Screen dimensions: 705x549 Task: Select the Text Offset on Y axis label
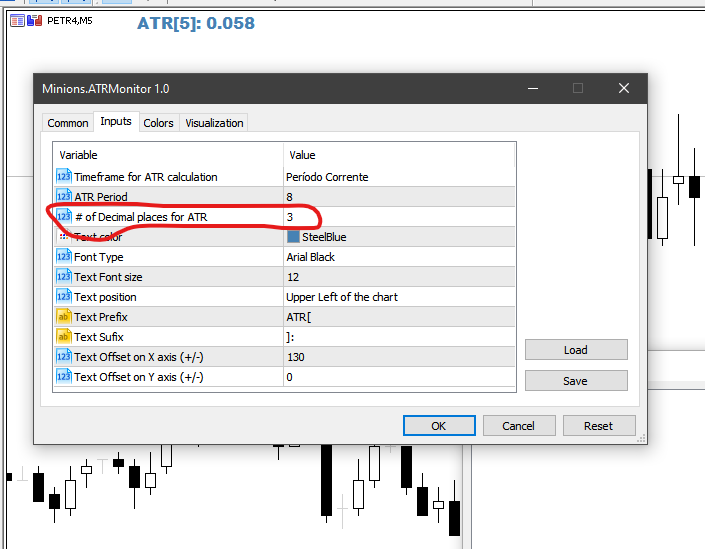(138, 377)
